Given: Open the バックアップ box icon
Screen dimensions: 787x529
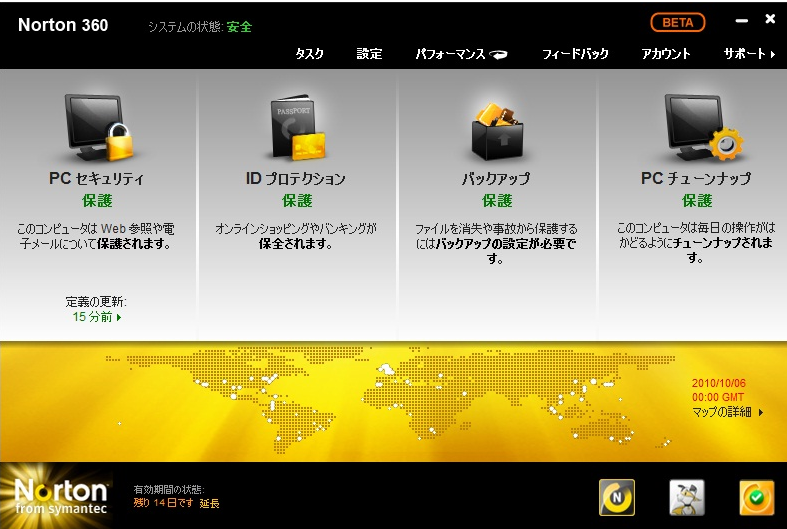Looking at the screenshot, I should tap(497, 130).
